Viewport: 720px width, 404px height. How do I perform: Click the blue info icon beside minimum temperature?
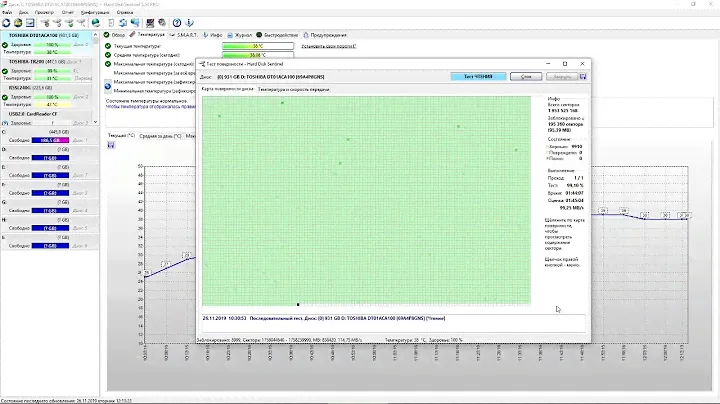pyautogui.click(x=108, y=86)
